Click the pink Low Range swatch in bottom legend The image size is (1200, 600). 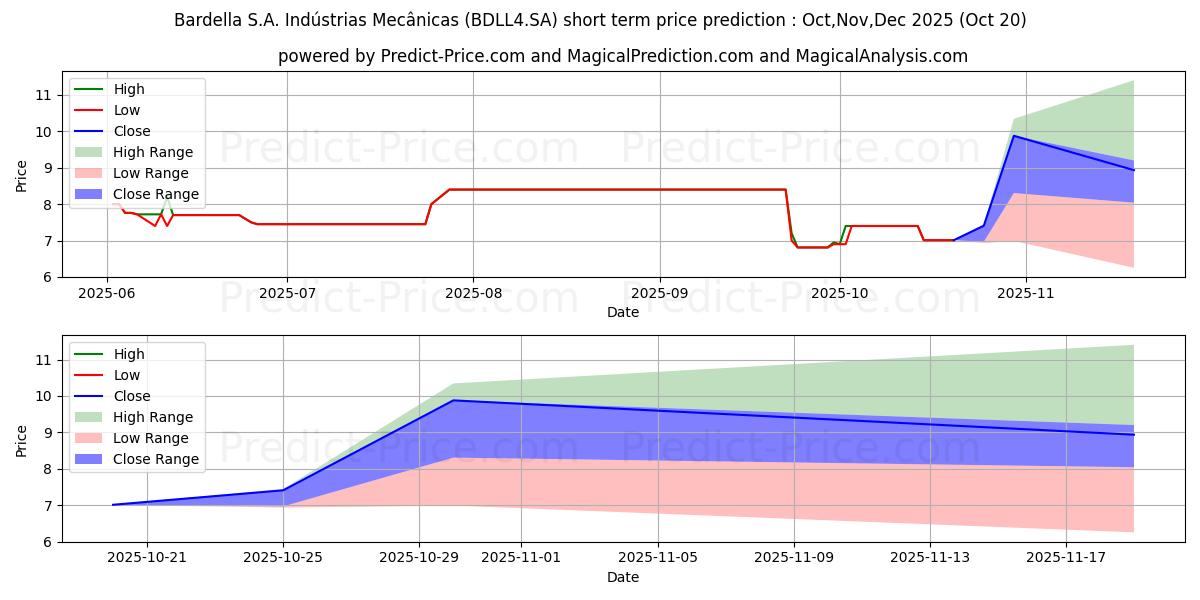(x=88, y=438)
